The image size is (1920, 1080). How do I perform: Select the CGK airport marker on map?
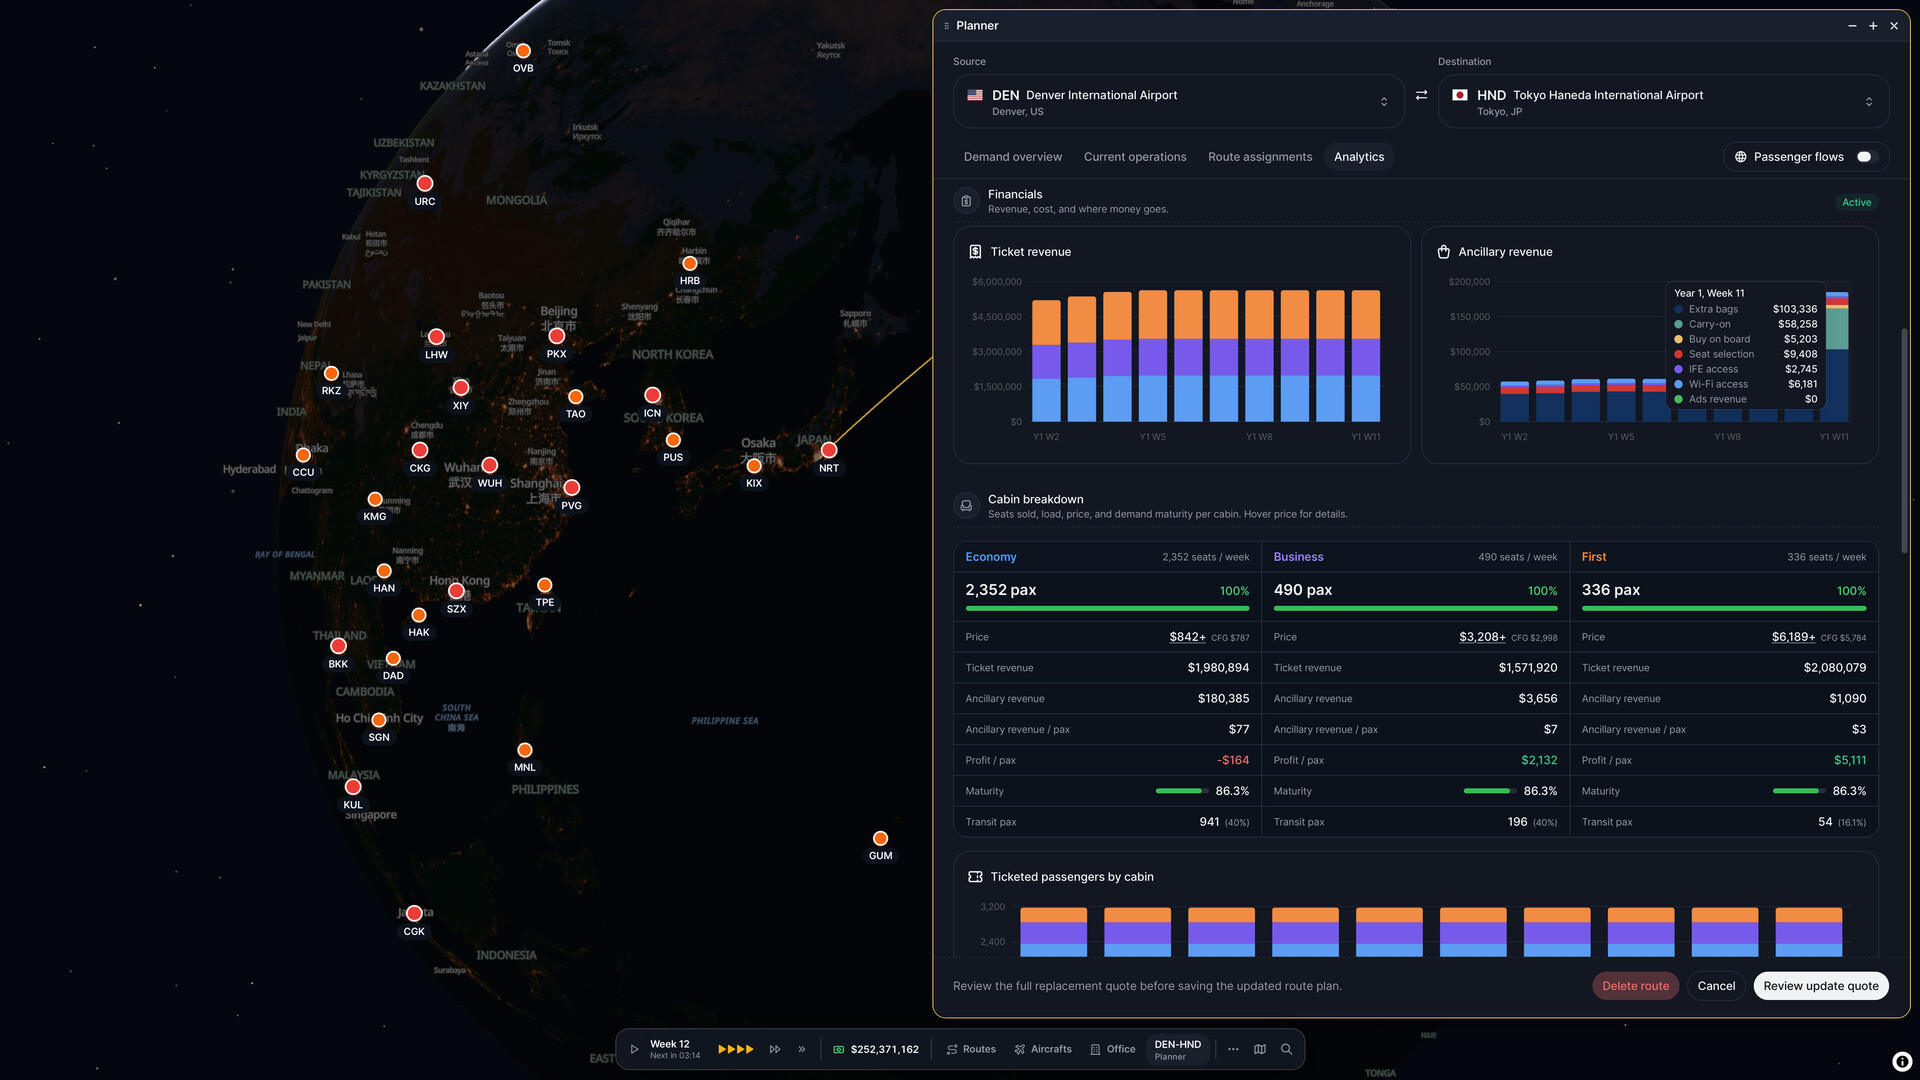[x=414, y=914]
